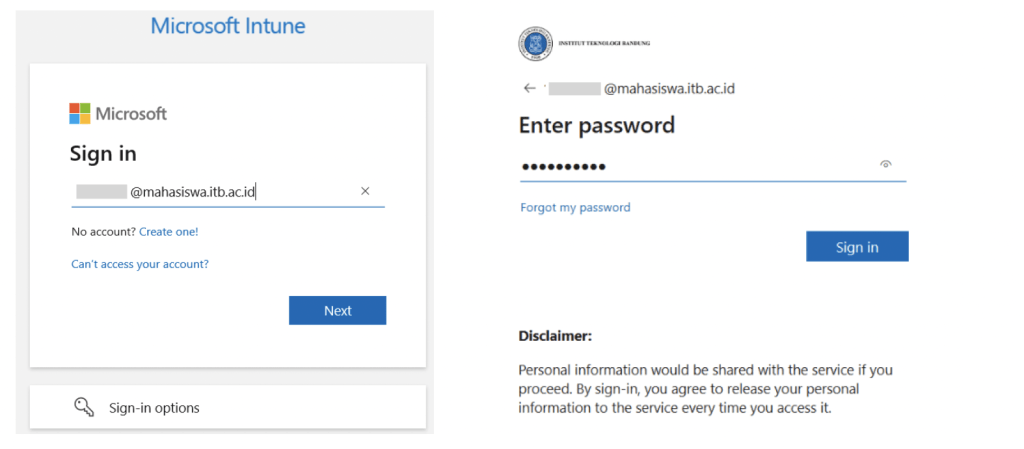
Task: Focus the email sign-in input field
Action: pos(228,192)
